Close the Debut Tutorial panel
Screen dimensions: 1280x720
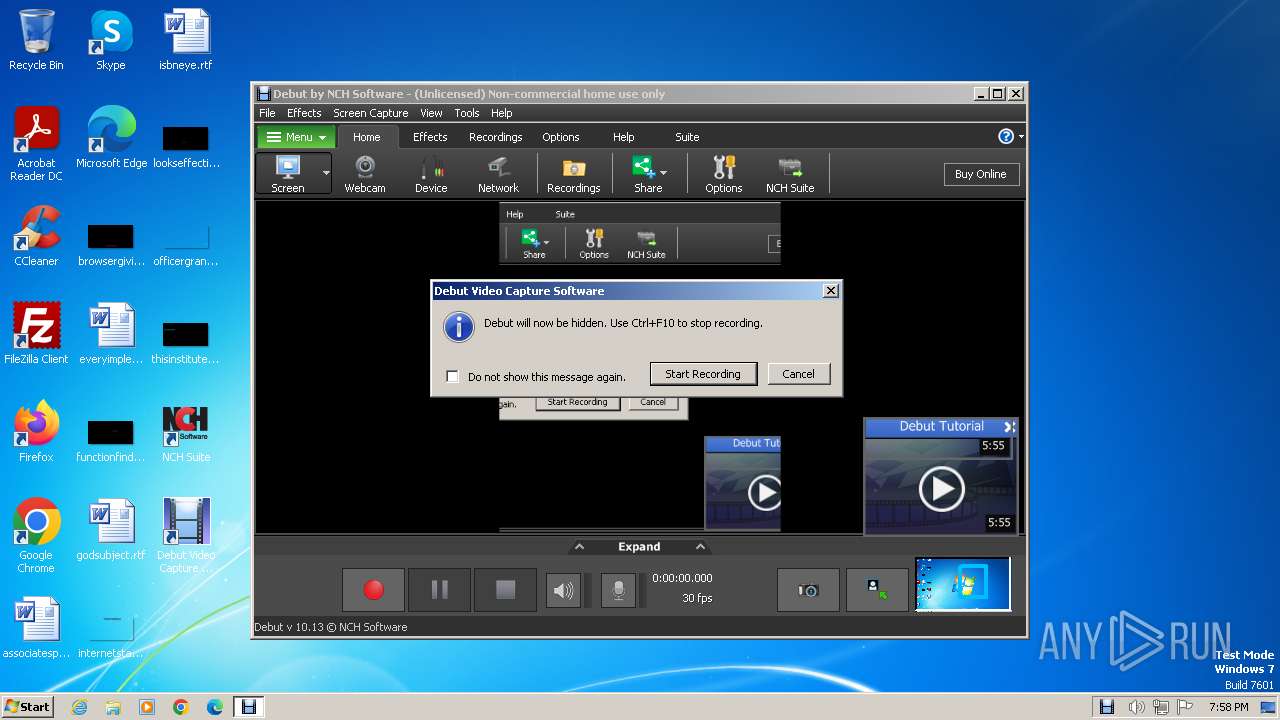coord(1009,427)
